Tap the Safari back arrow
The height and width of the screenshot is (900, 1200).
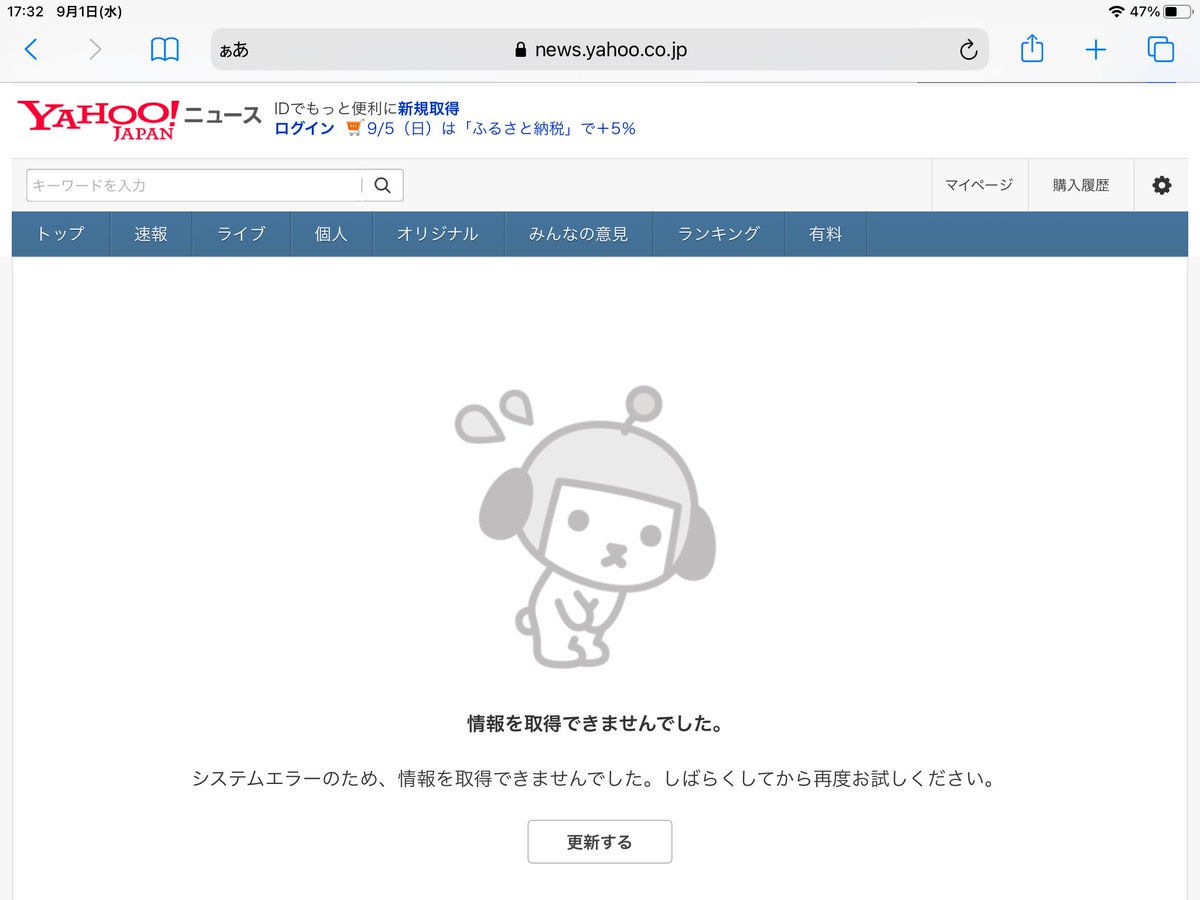tap(31, 49)
